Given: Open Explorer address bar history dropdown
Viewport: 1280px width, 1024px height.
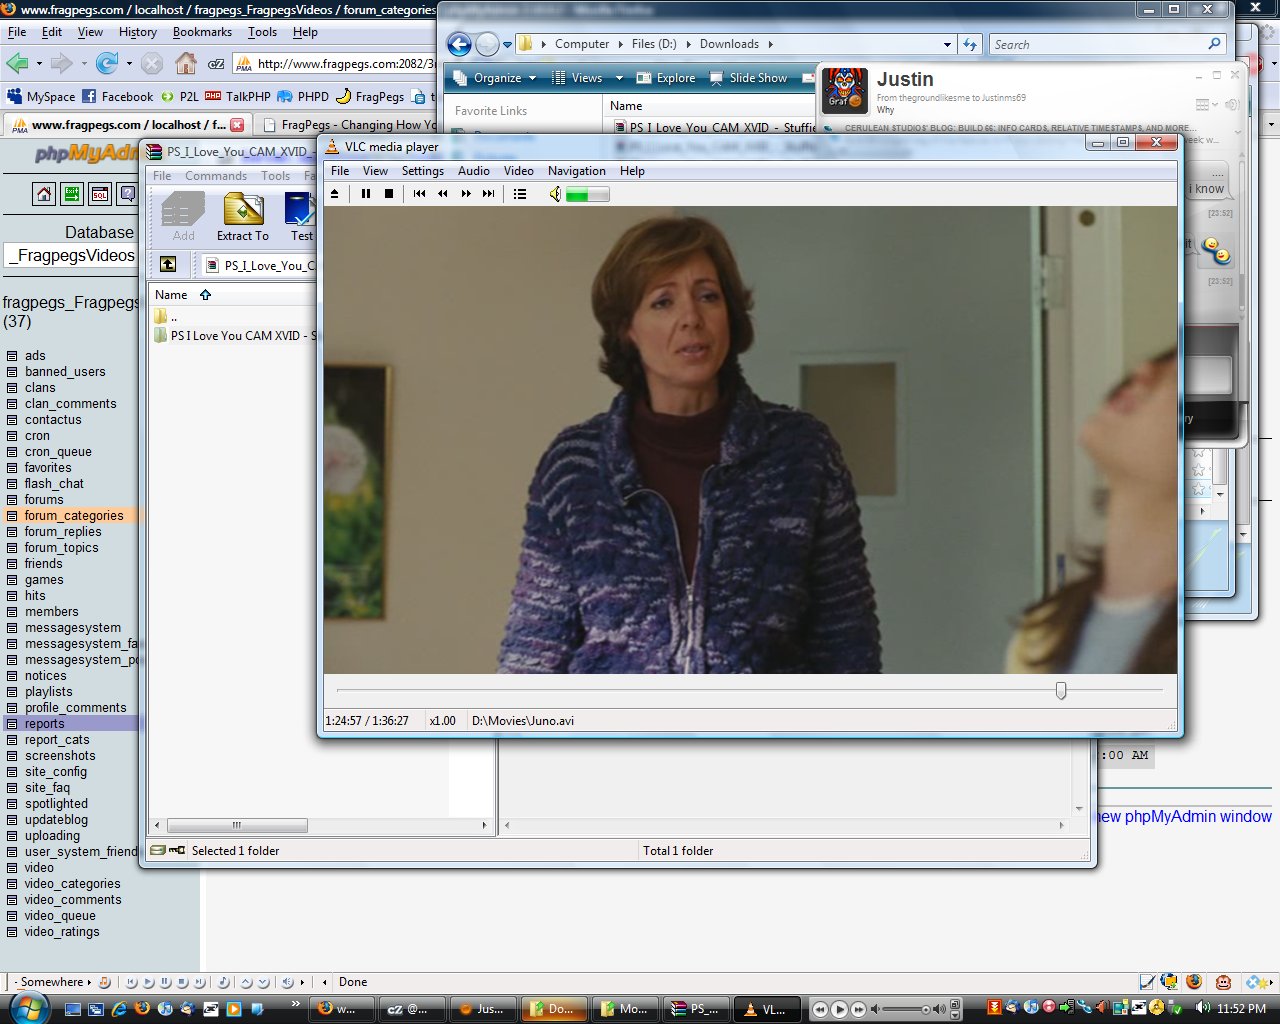Looking at the screenshot, I should coord(947,44).
